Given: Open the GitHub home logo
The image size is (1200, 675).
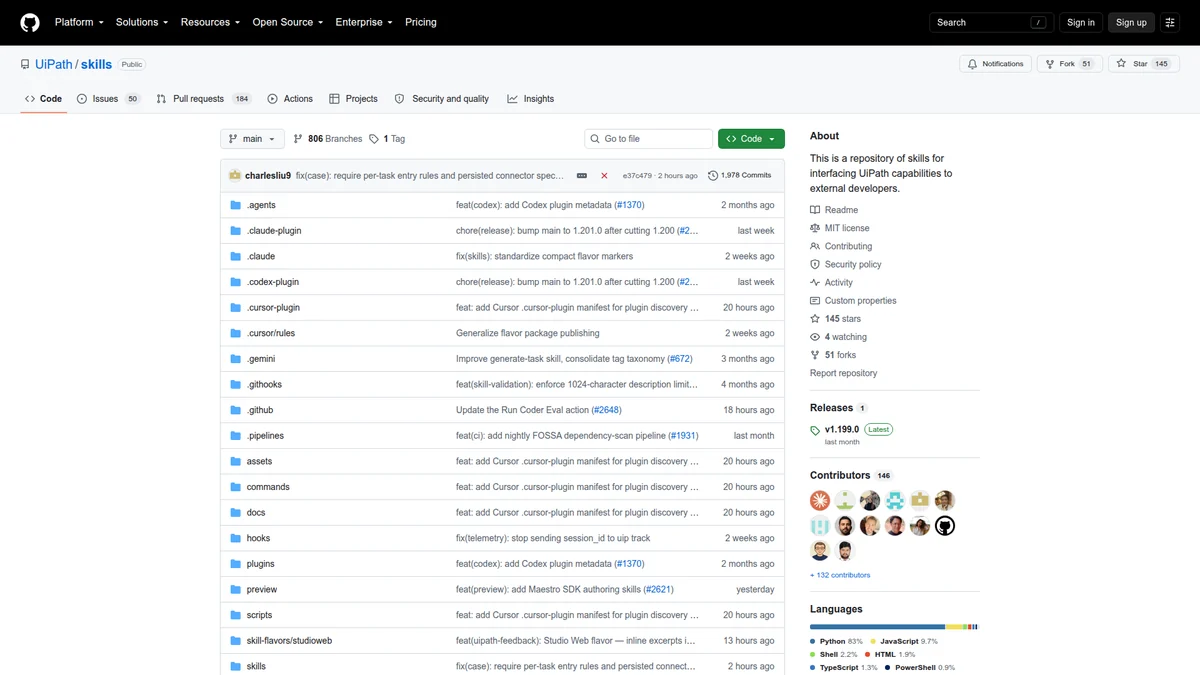Looking at the screenshot, I should coord(30,22).
